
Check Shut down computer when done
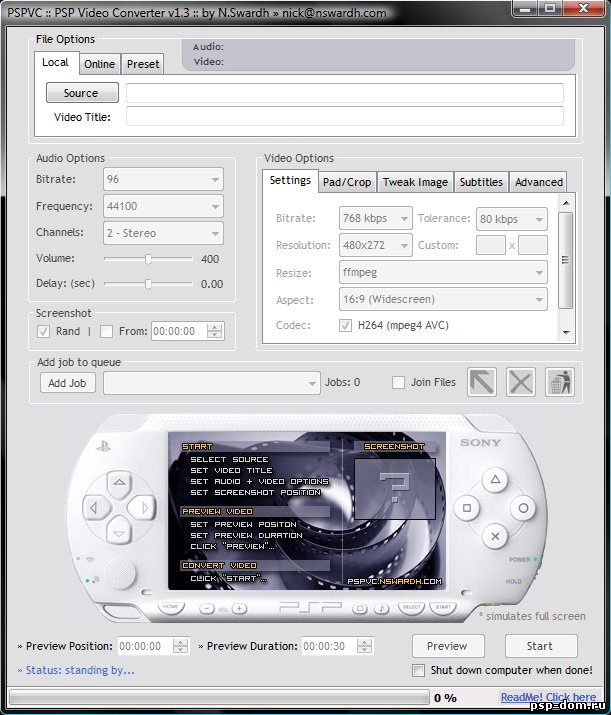[x=419, y=670]
